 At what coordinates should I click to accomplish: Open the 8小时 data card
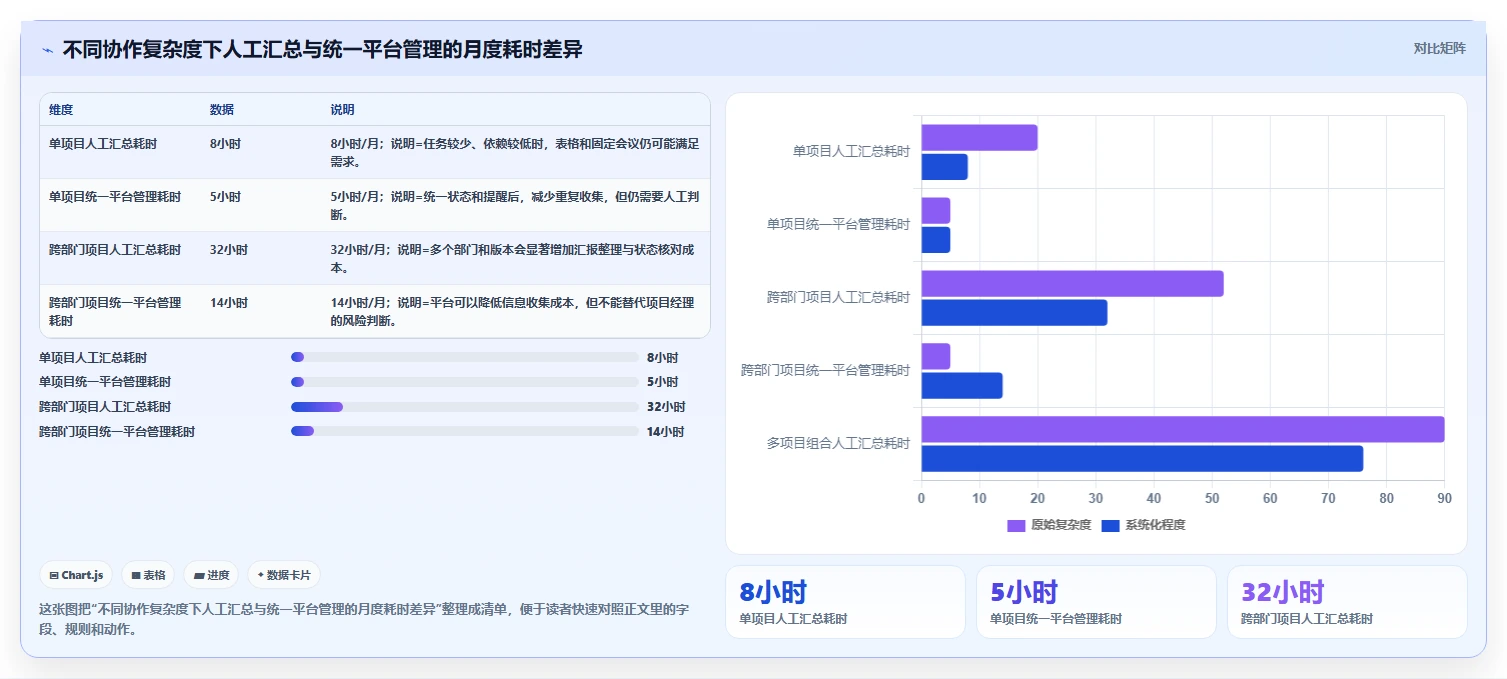coord(845,602)
